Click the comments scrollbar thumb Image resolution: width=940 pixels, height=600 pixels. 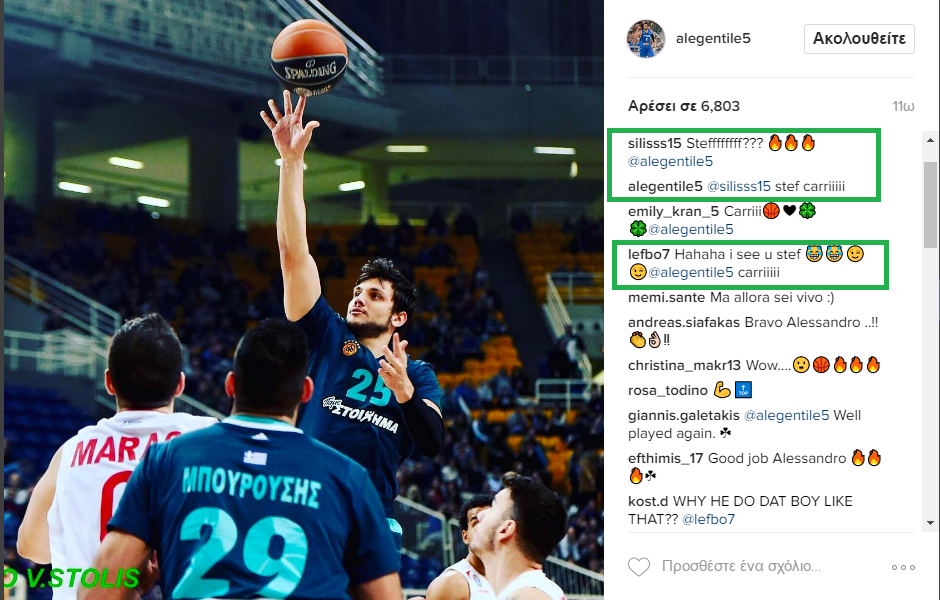(x=930, y=204)
